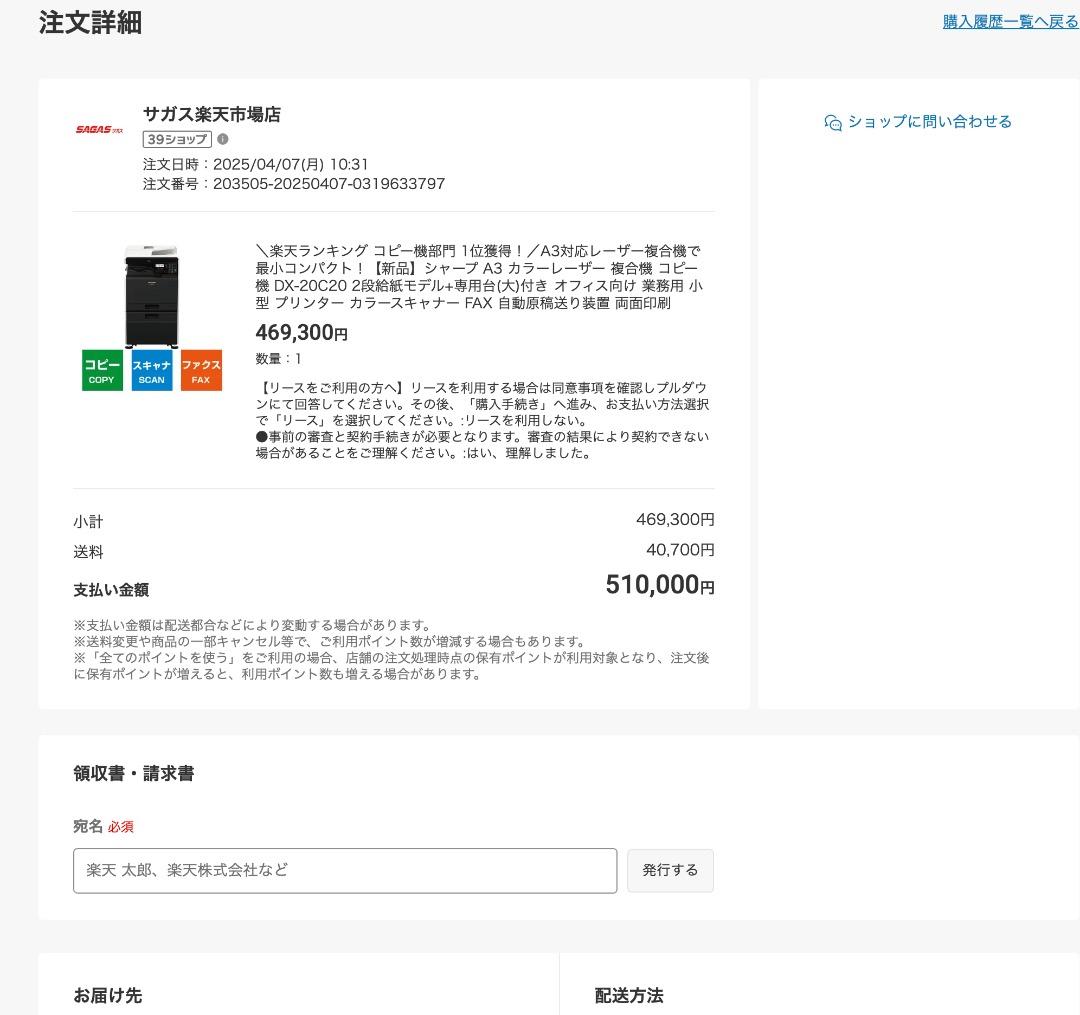Click the orange ファクス FAX badge

[x=201, y=370]
